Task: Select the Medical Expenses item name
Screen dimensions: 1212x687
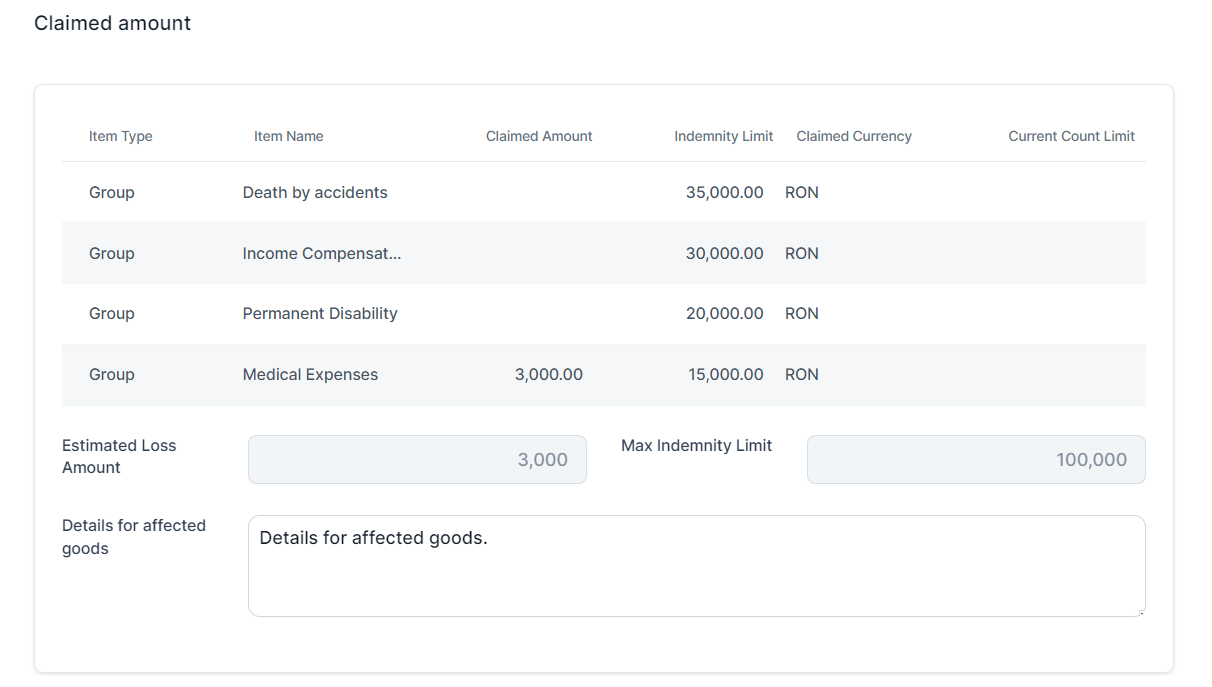Action: pos(310,374)
